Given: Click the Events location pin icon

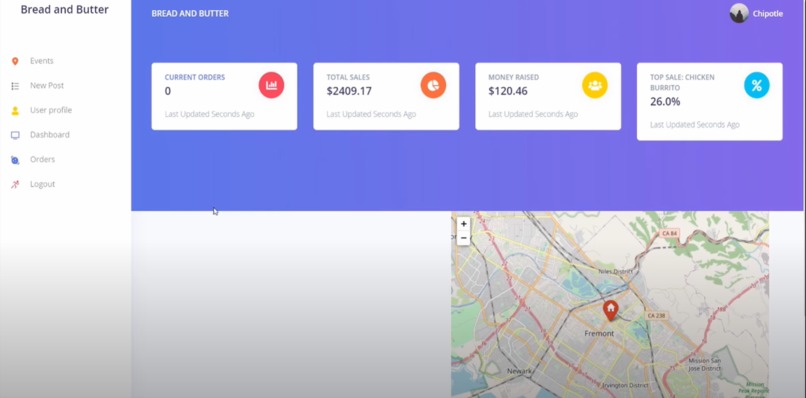Looking at the screenshot, I should coord(15,61).
